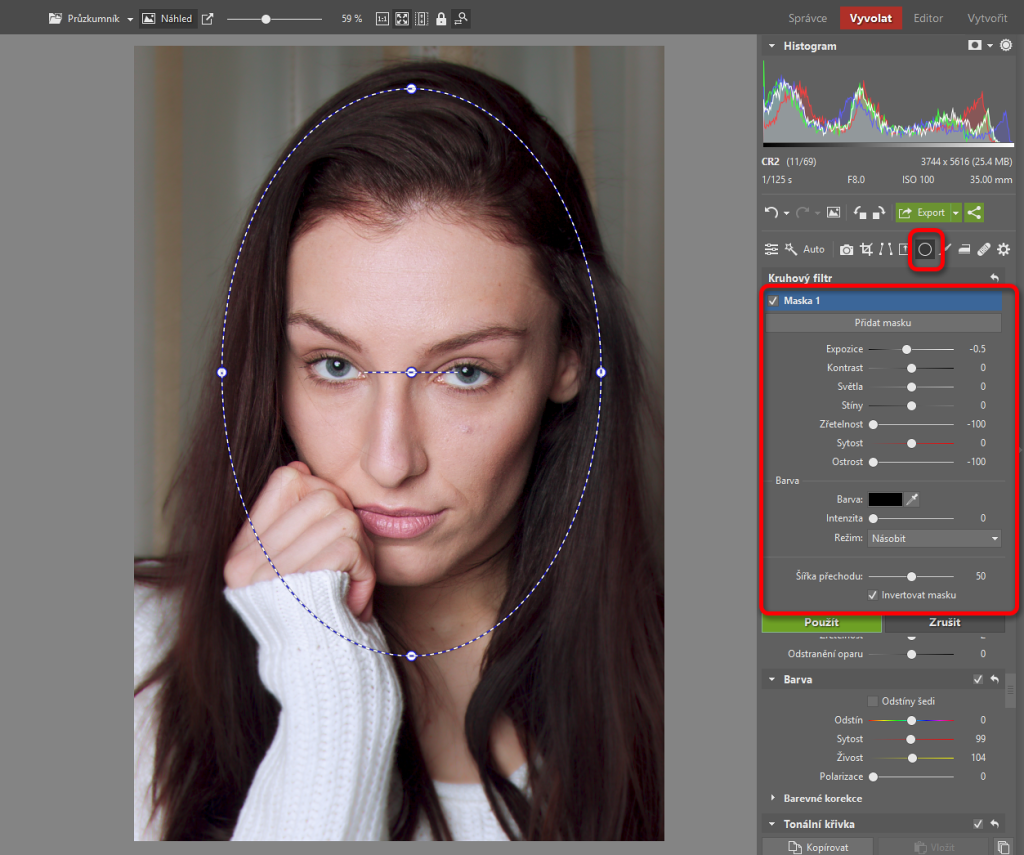The image size is (1024, 855).
Task: Open the Průzkumník dropdown arrow
Action: point(130,19)
